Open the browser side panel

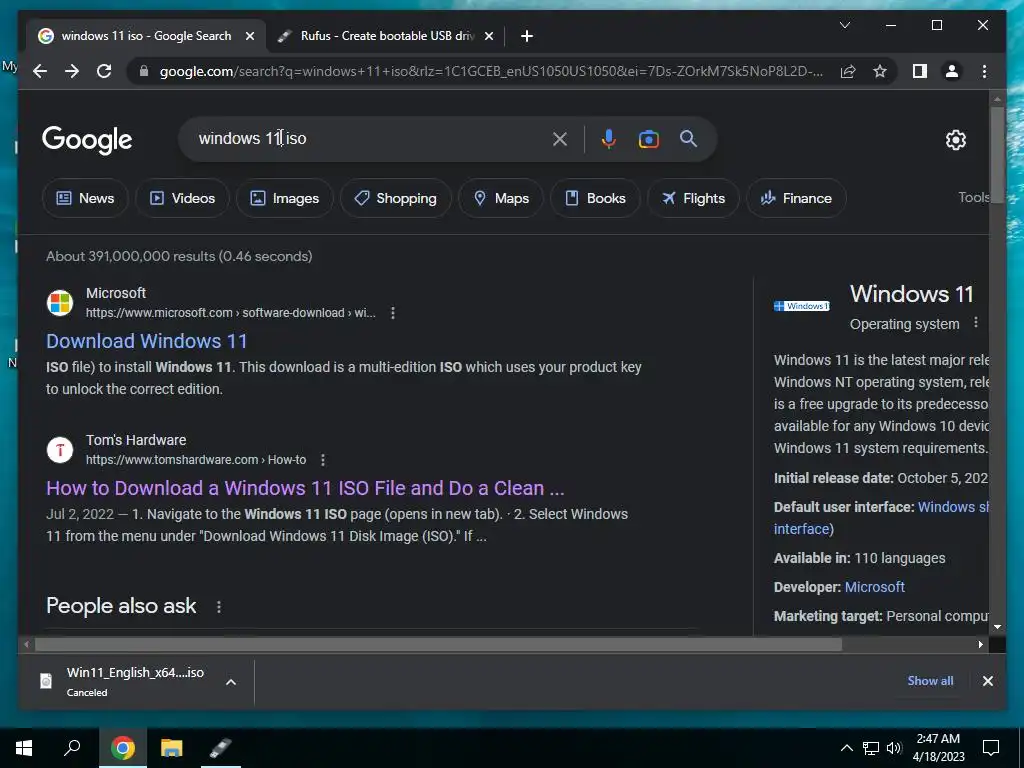pos(920,71)
